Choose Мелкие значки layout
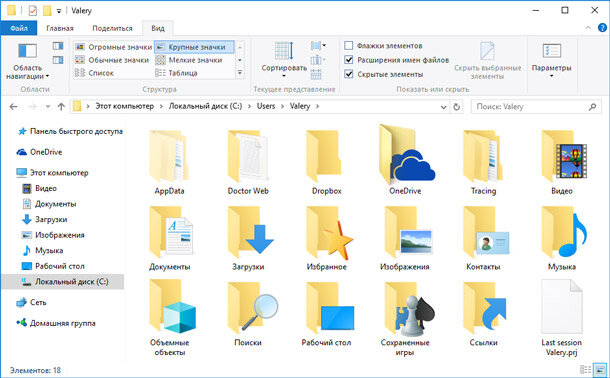 189,60
